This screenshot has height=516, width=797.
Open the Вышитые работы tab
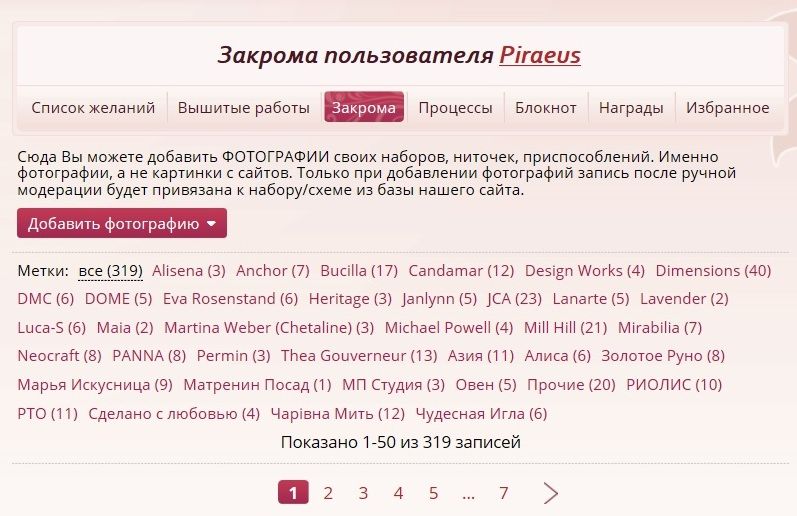(x=244, y=108)
